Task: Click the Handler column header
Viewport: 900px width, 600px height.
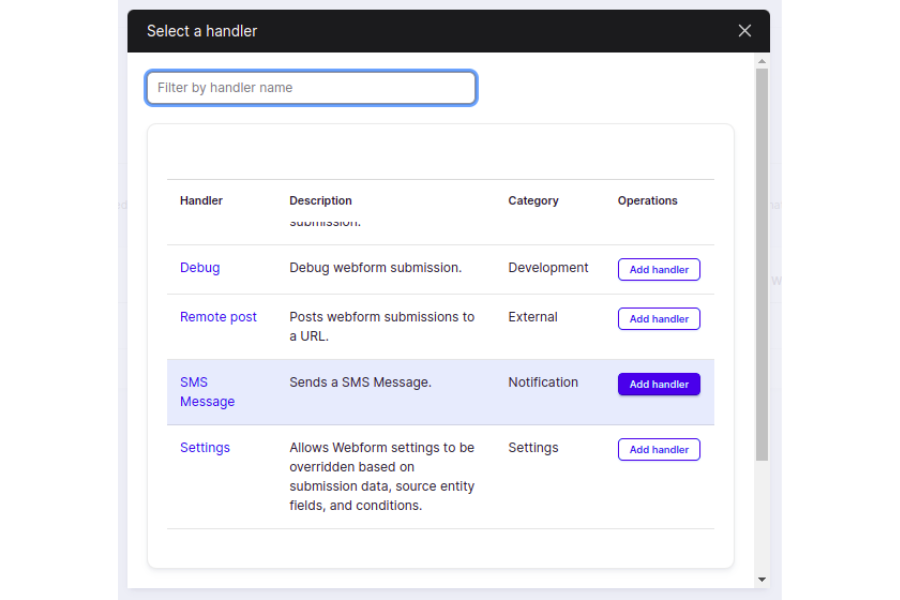Action: click(x=201, y=201)
